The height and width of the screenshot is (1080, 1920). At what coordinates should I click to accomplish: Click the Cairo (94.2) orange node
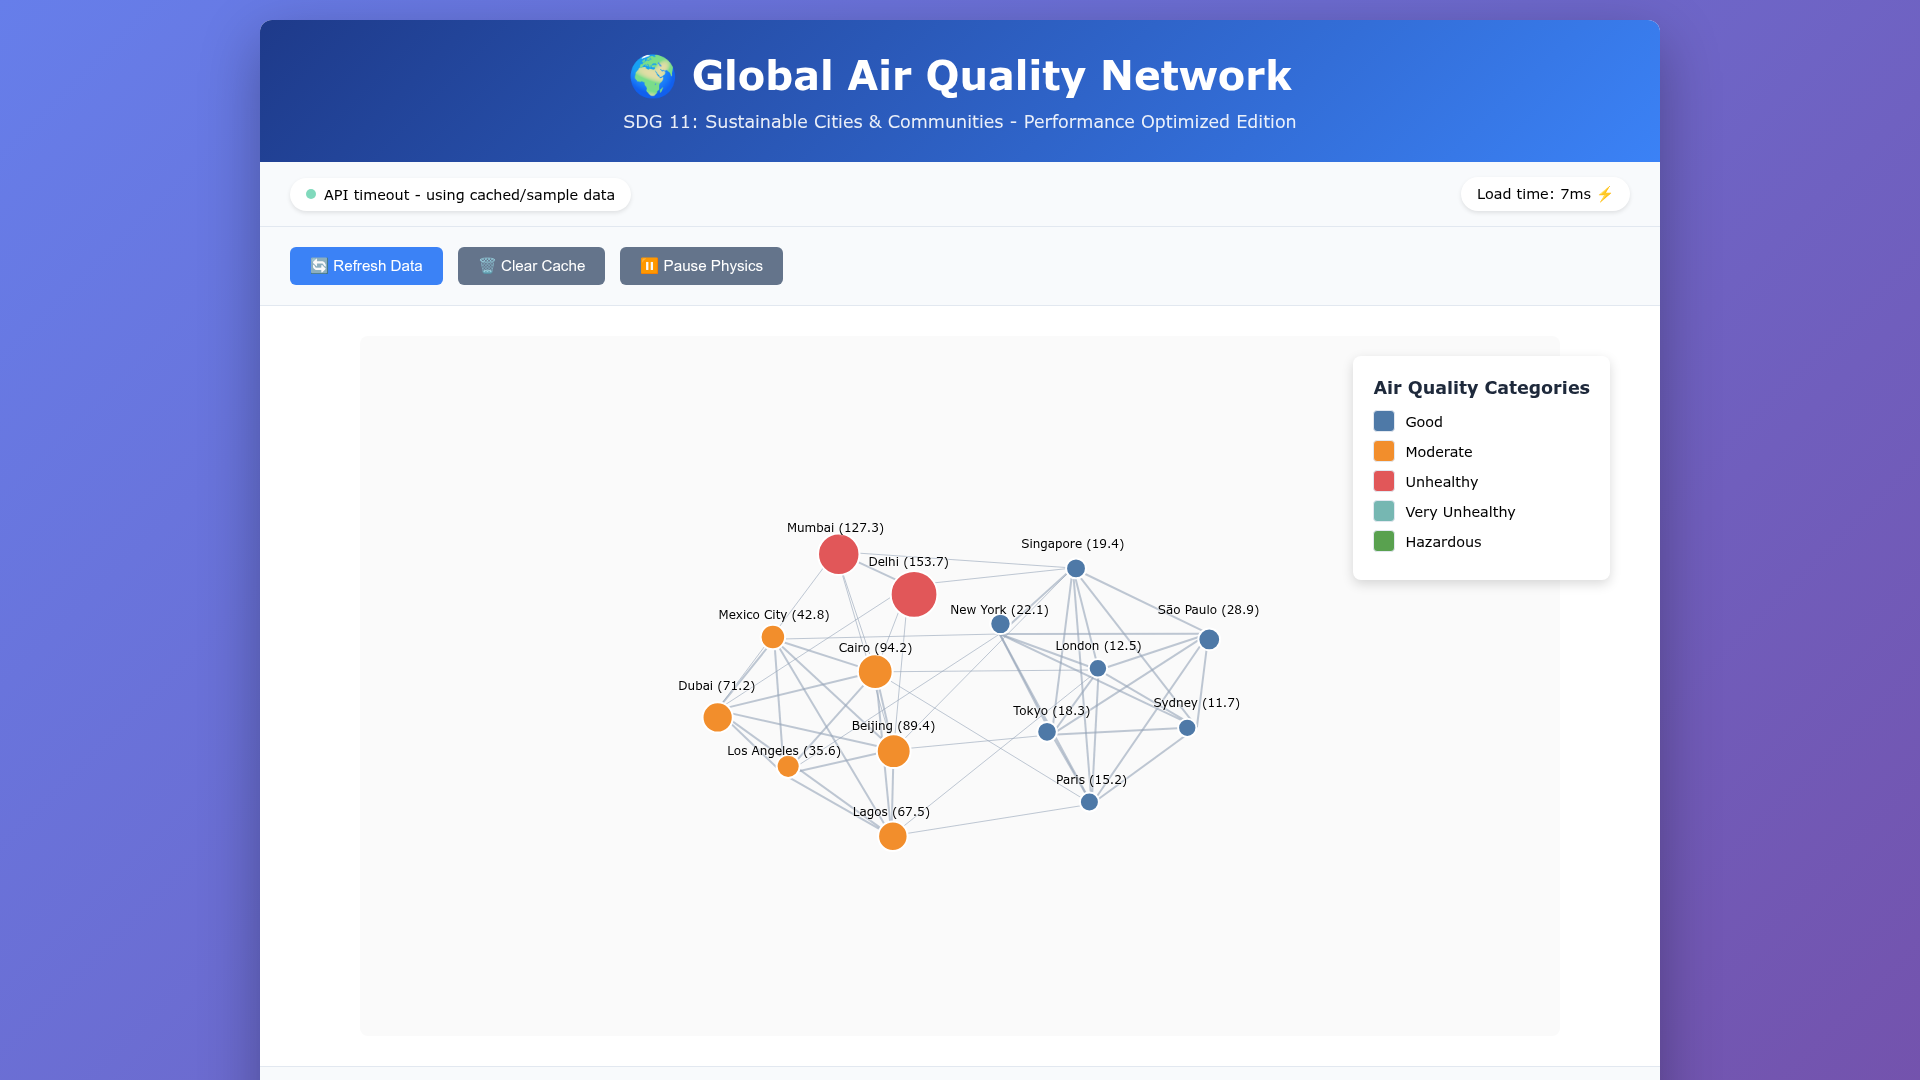(x=875, y=672)
